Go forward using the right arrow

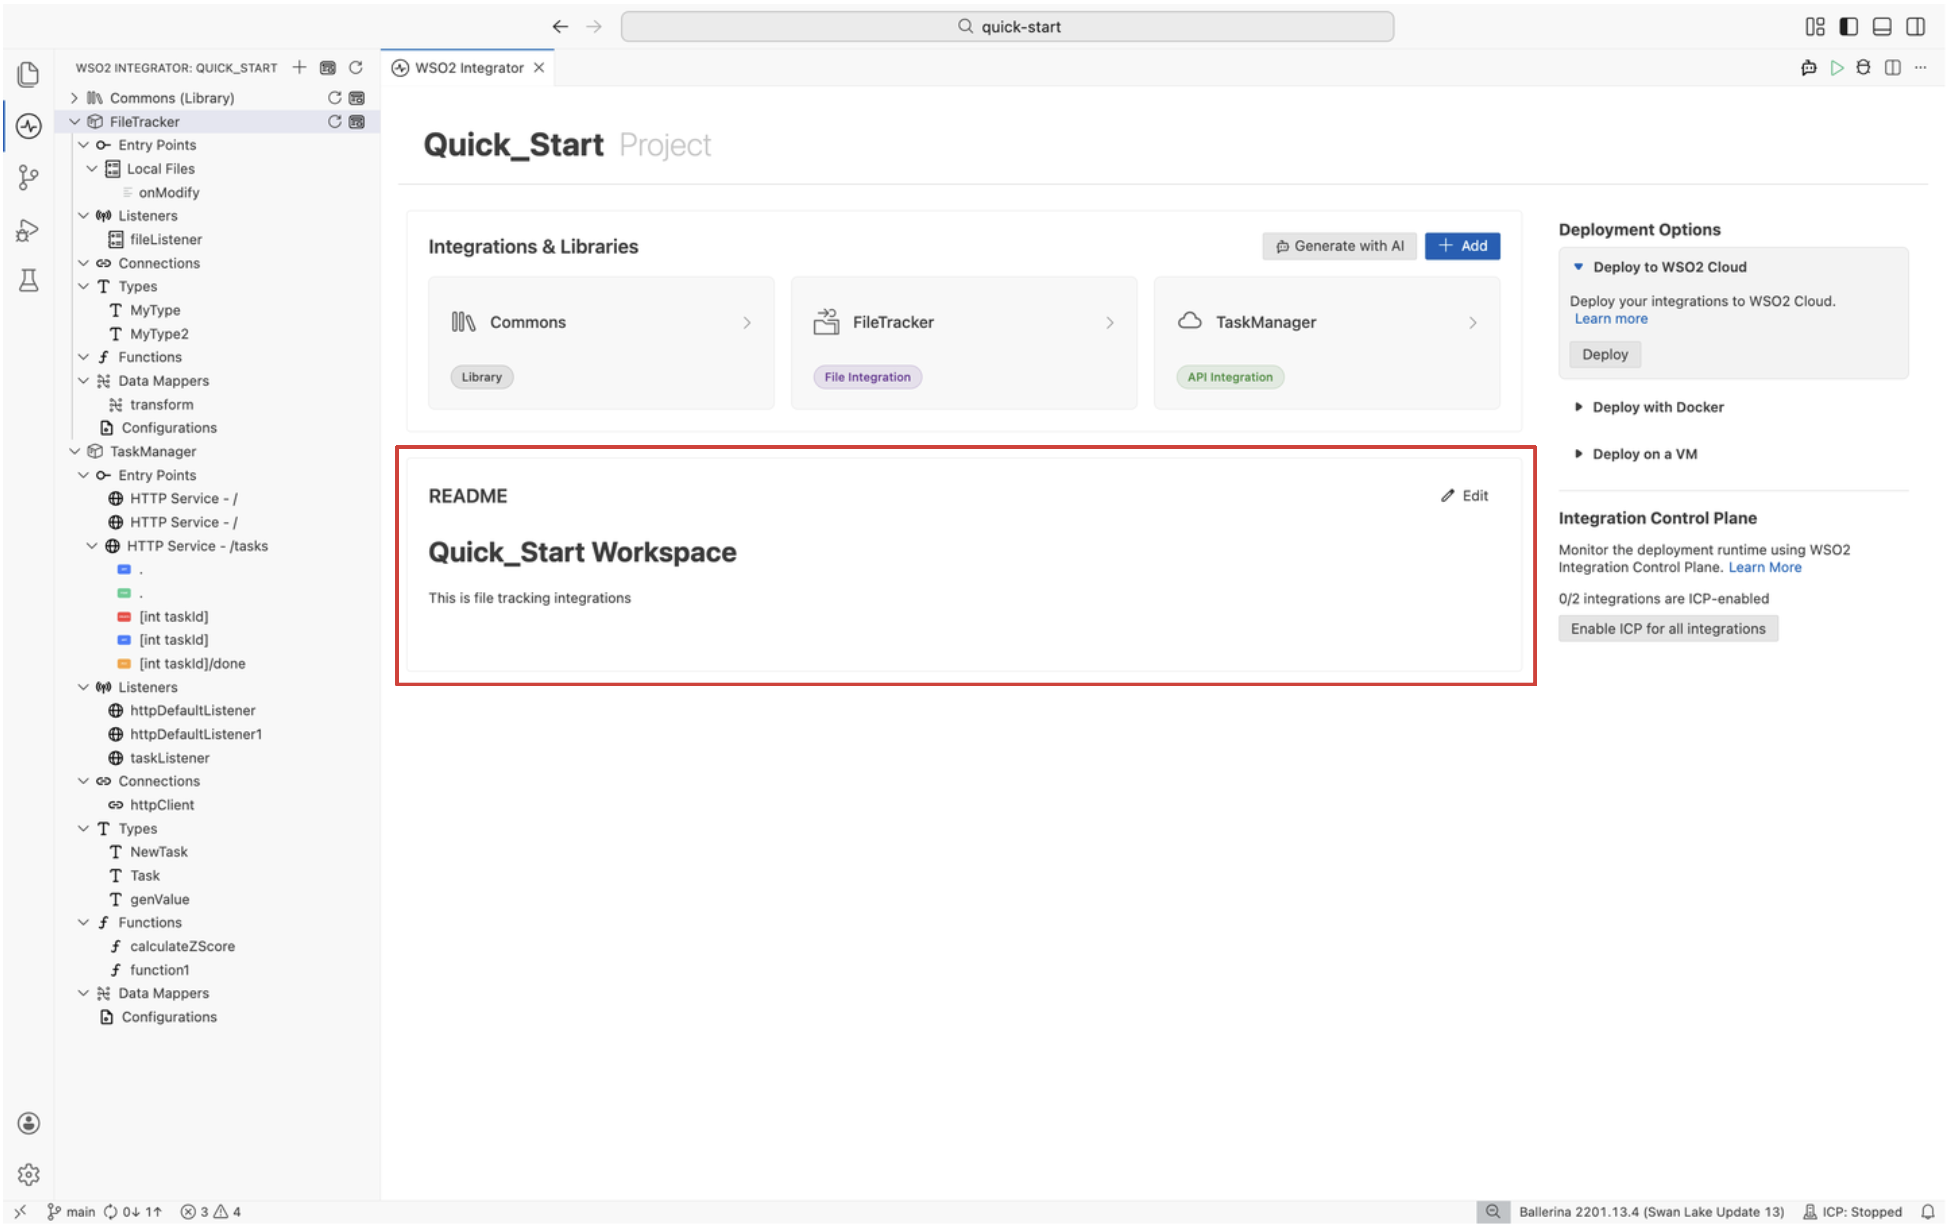point(594,27)
